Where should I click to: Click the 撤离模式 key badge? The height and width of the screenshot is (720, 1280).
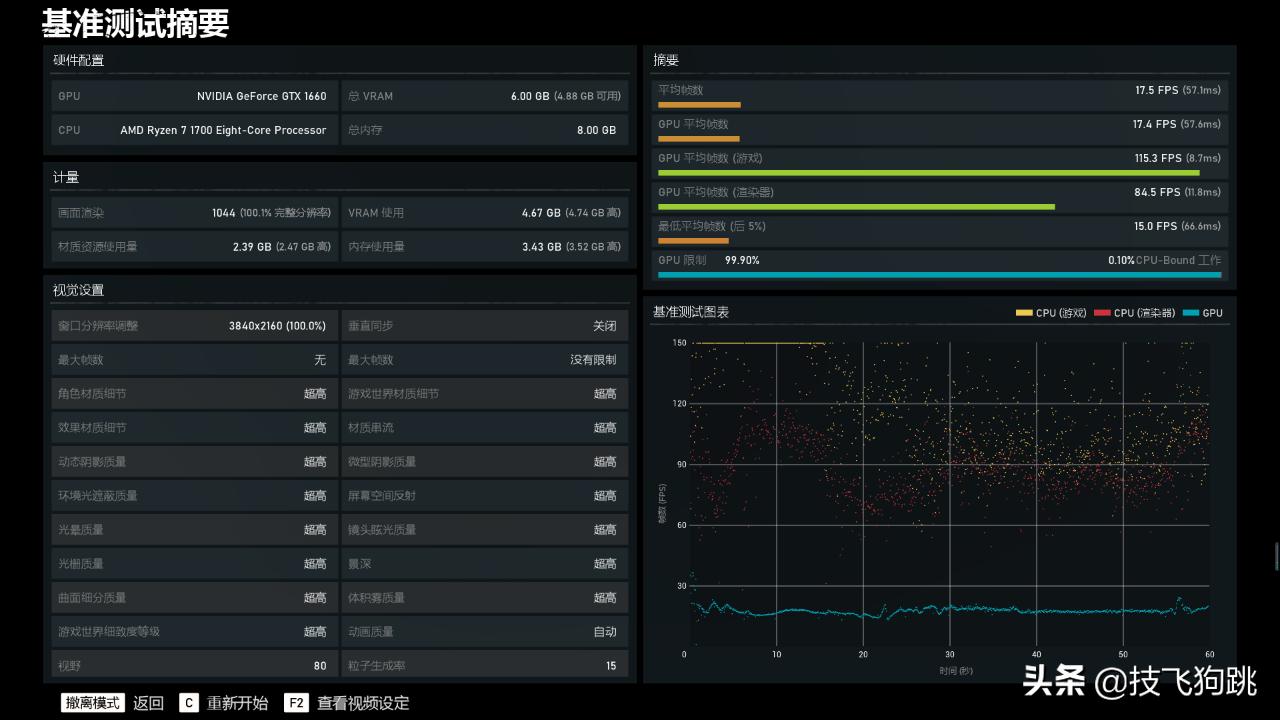click(x=93, y=703)
